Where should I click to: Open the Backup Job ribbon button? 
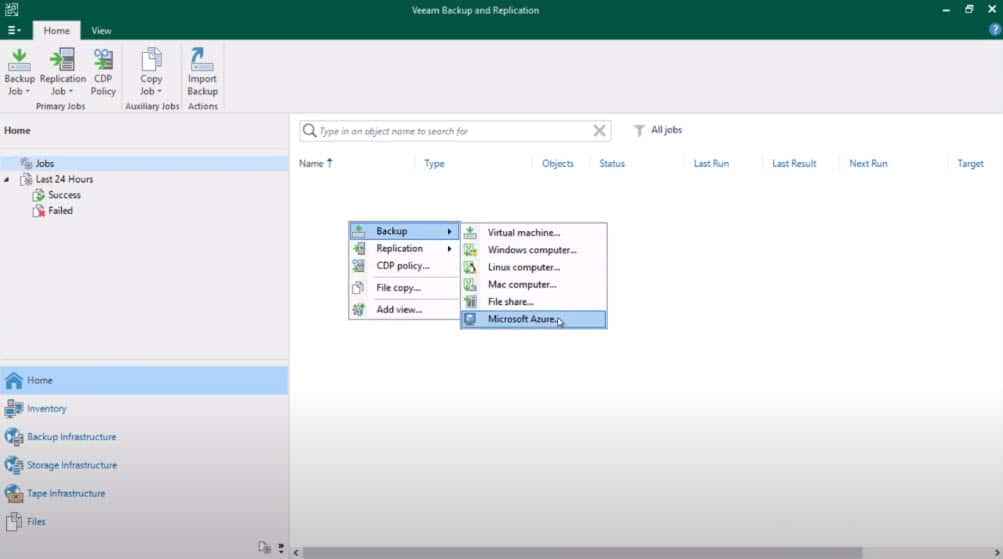click(19, 72)
